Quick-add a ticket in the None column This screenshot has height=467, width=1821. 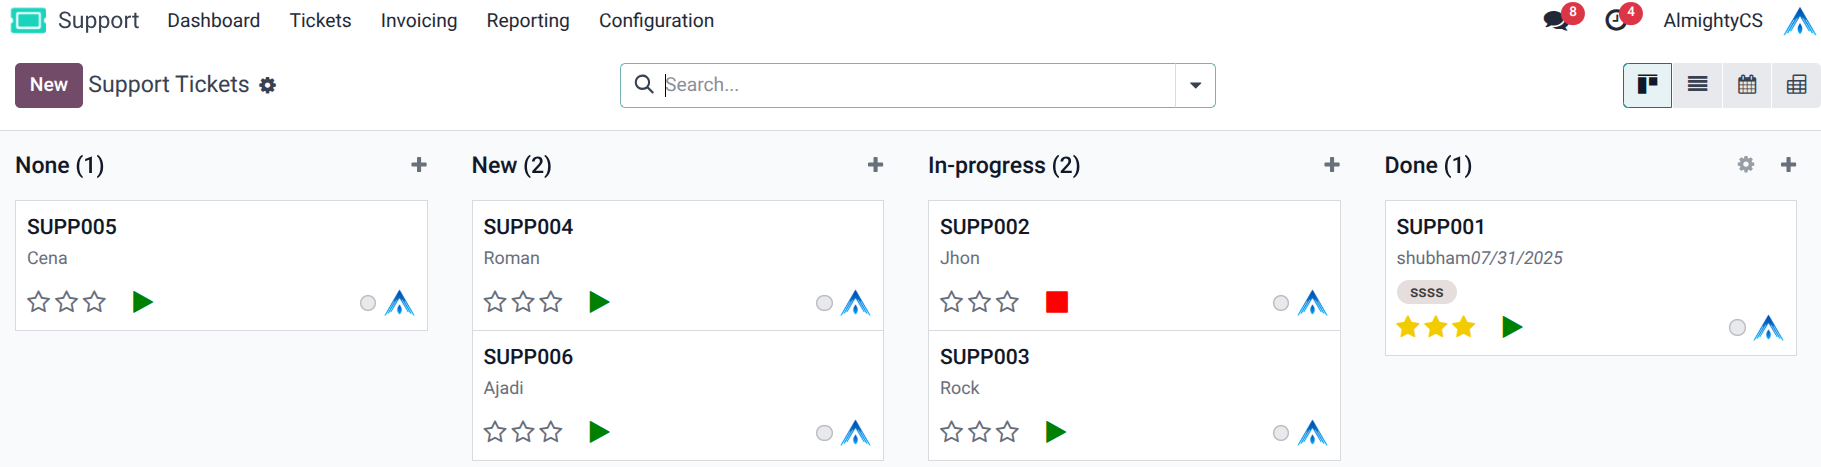(x=419, y=165)
